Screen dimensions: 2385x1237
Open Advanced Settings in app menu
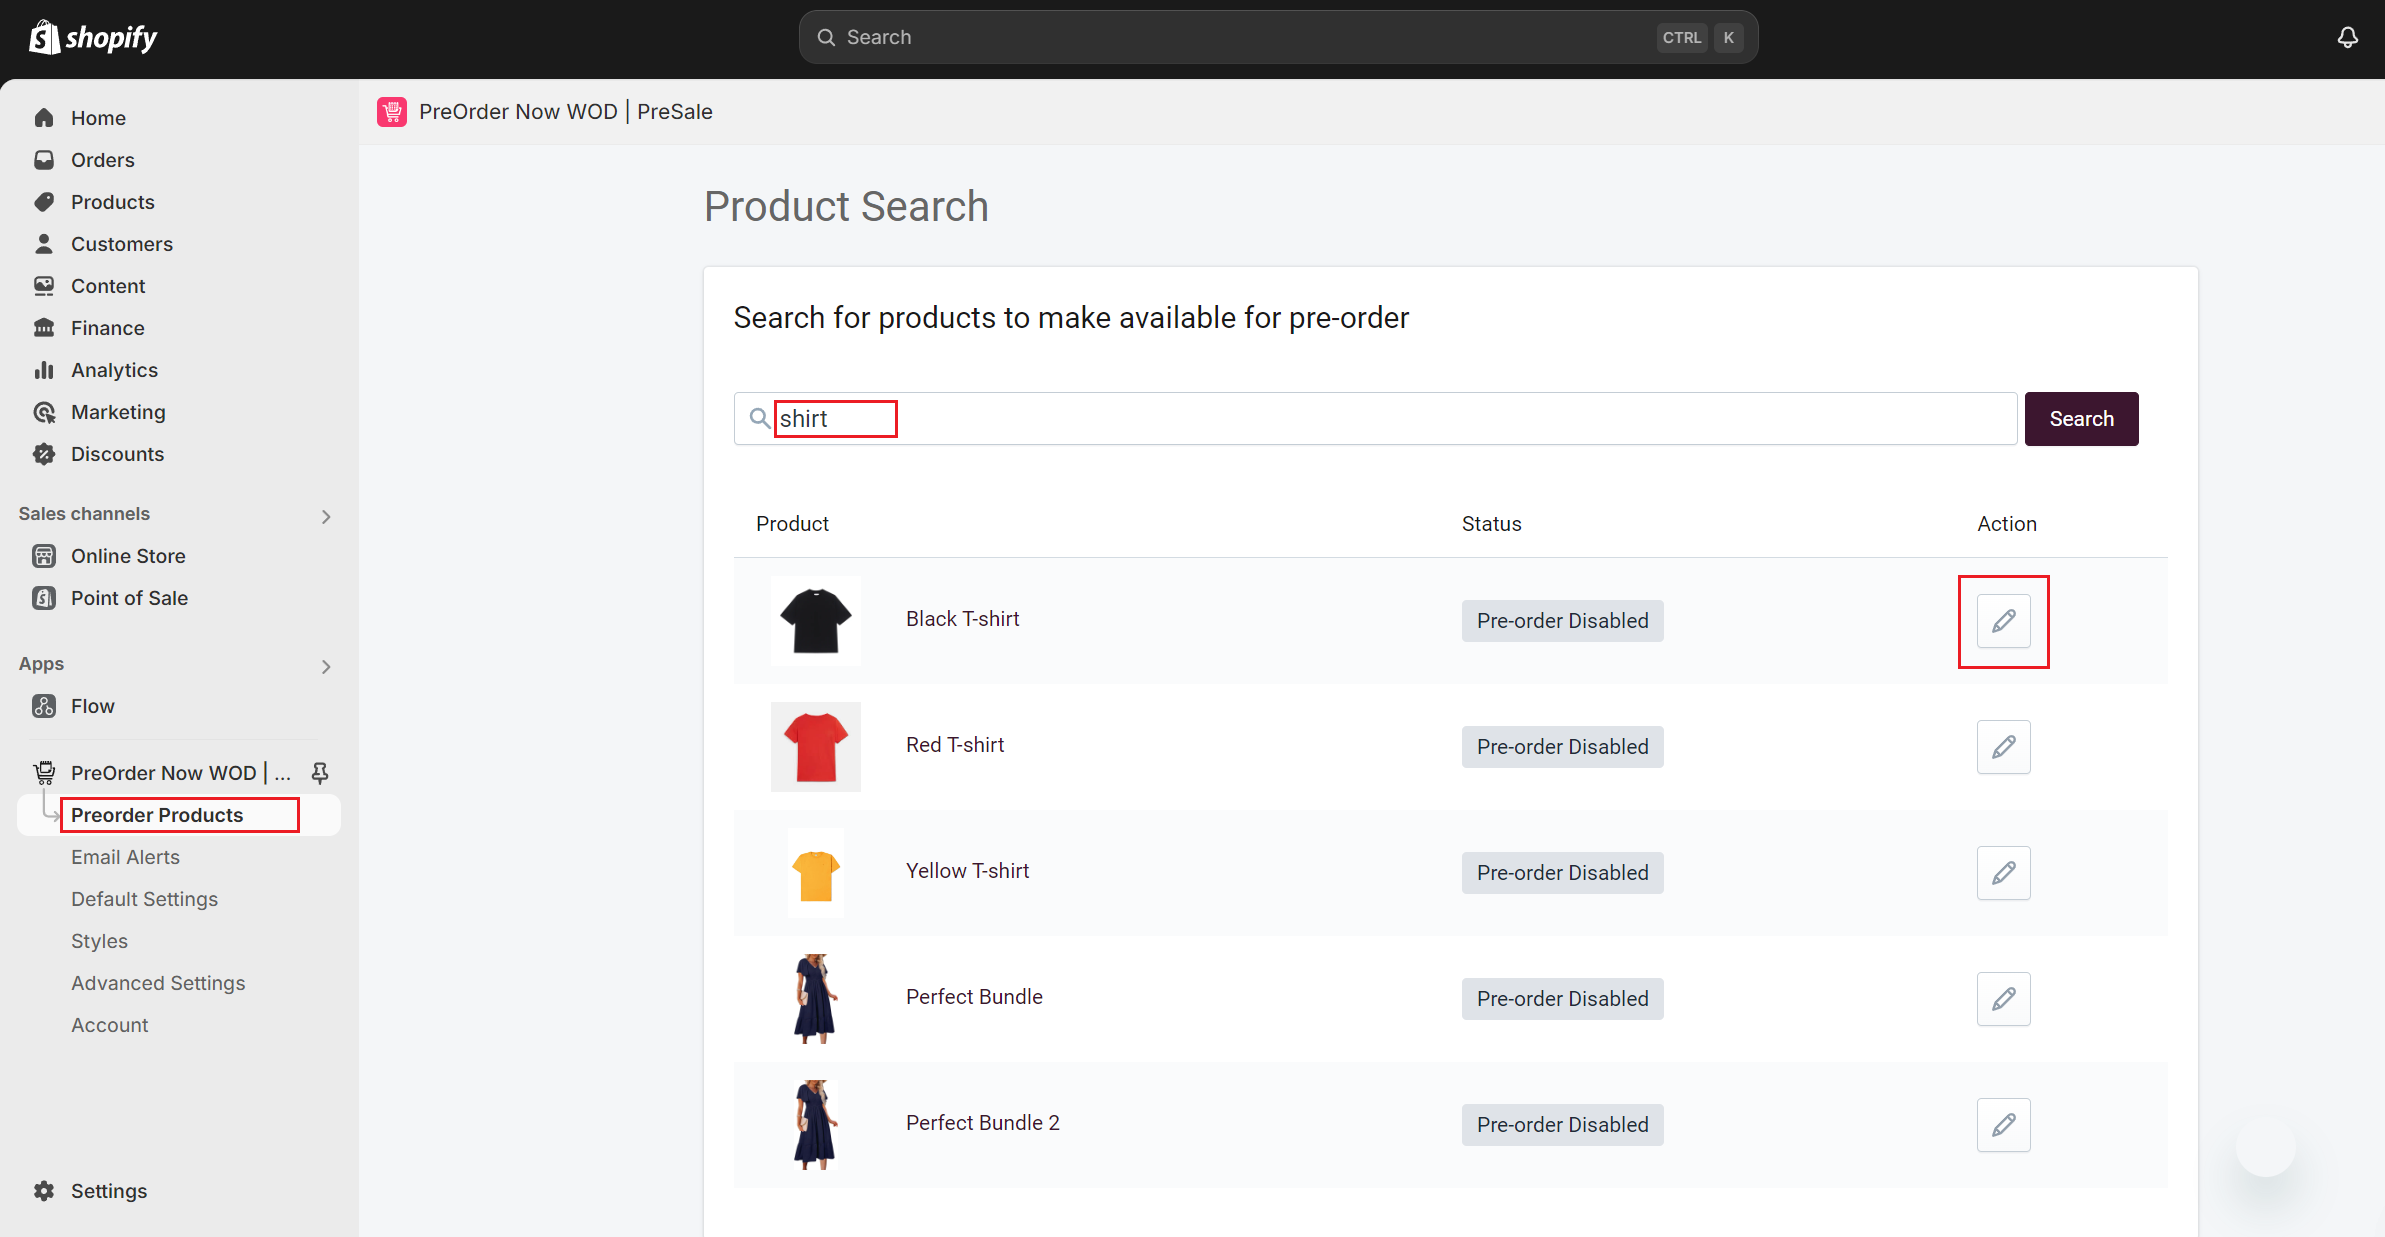158,983
